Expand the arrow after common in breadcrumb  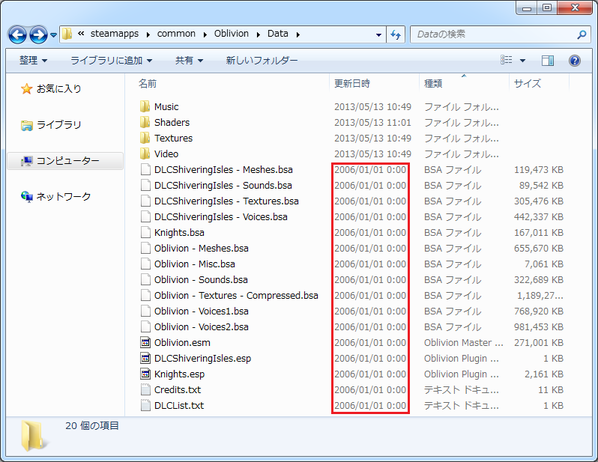coord(205,35)
